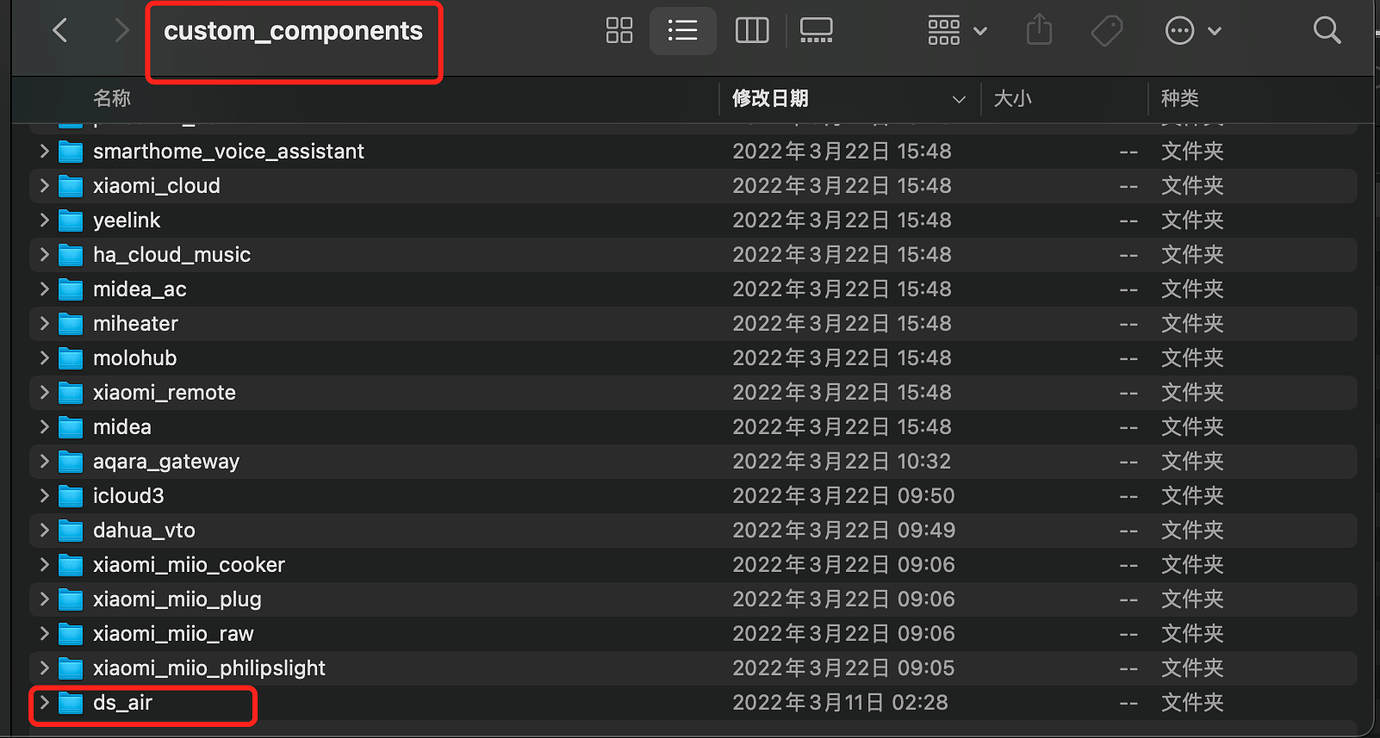Open the group-by options dropdown
Screen dimensions: 1380x738
[957, 31]
